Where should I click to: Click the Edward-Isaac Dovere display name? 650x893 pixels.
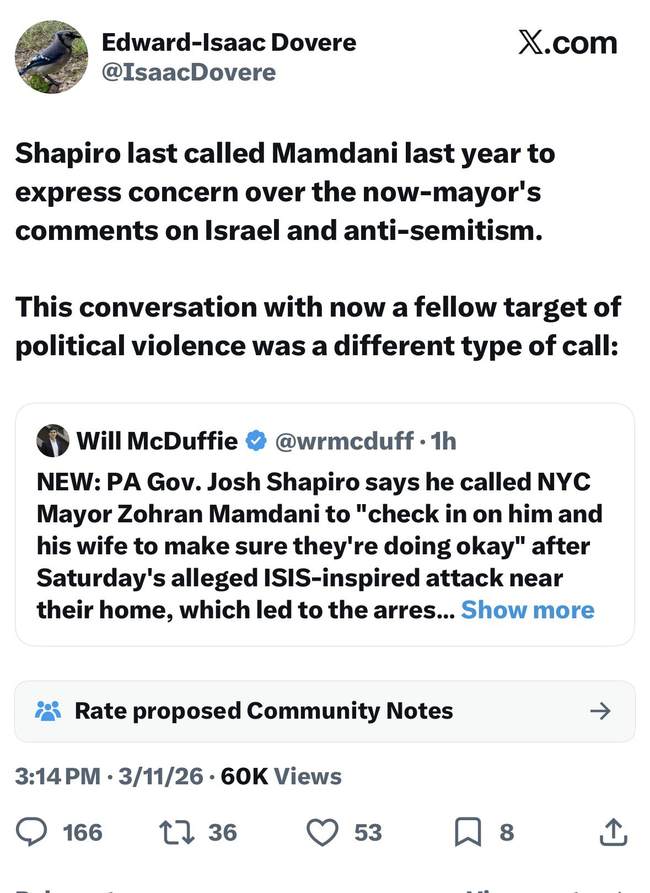(x=229, y=43)
